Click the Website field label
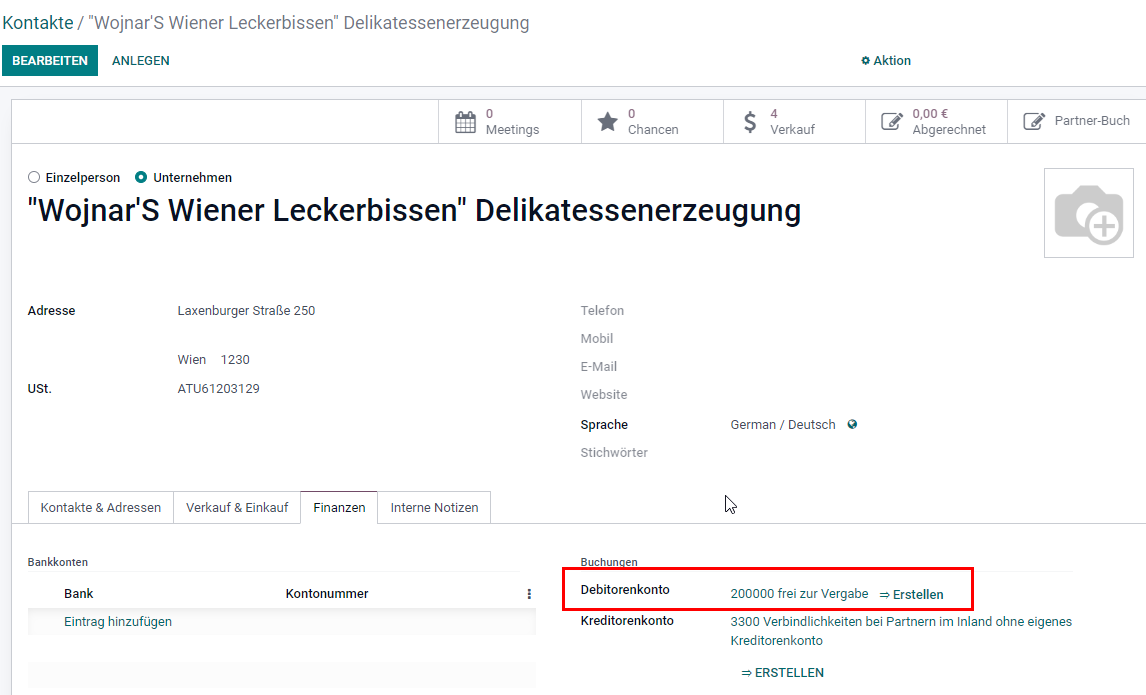Viewport: 1146px width, 695px height. tap(604, 395)
